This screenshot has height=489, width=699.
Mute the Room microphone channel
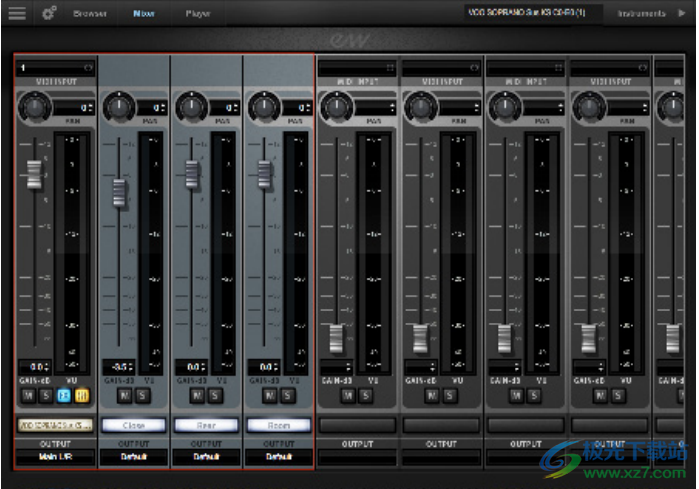coord(270,395)
